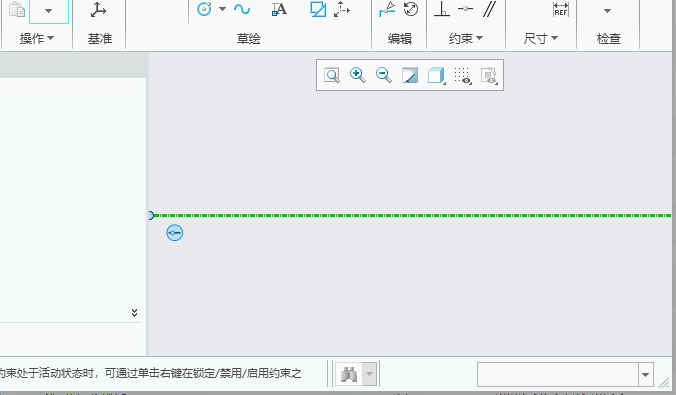The width and height of the screenshot is (676, 395).
Task: Expand the 约束 group dropdown
Action: pos(466,38)
